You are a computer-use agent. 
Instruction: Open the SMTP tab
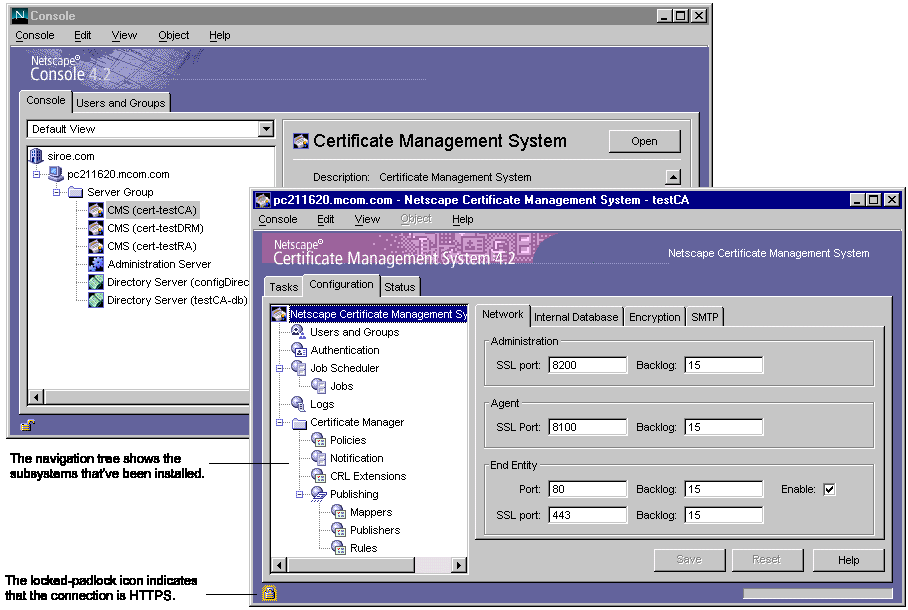(x=705, y=317)
